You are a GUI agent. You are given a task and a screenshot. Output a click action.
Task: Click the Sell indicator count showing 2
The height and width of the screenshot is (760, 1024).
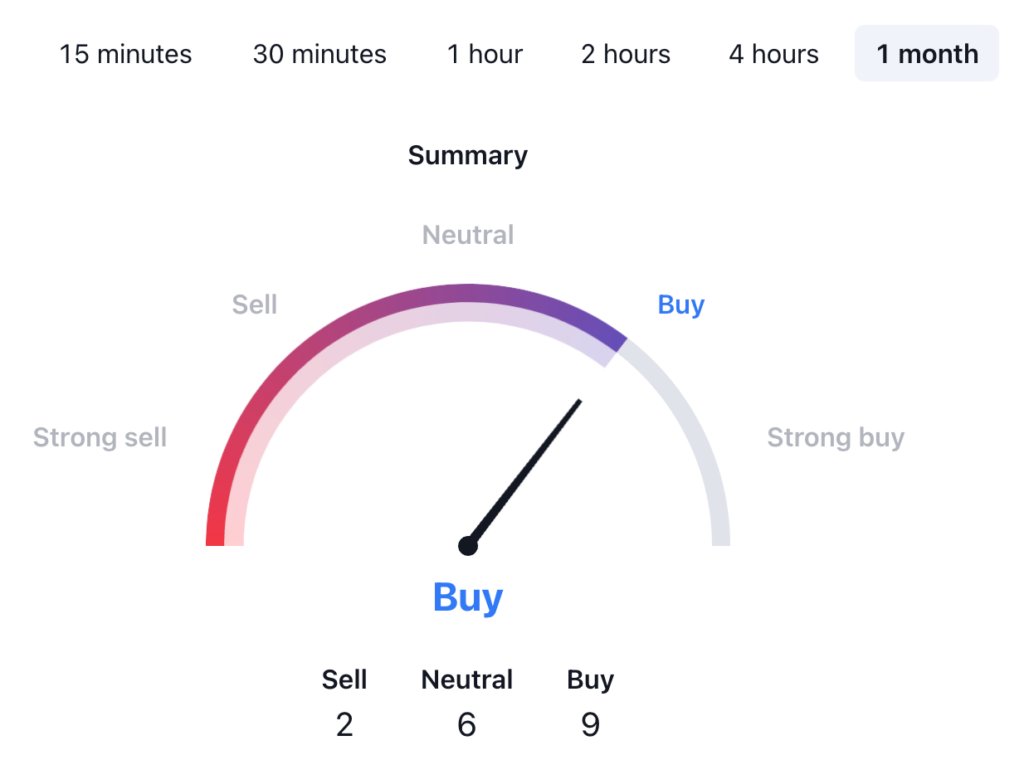pyautogui.click(x=344, y=724)
